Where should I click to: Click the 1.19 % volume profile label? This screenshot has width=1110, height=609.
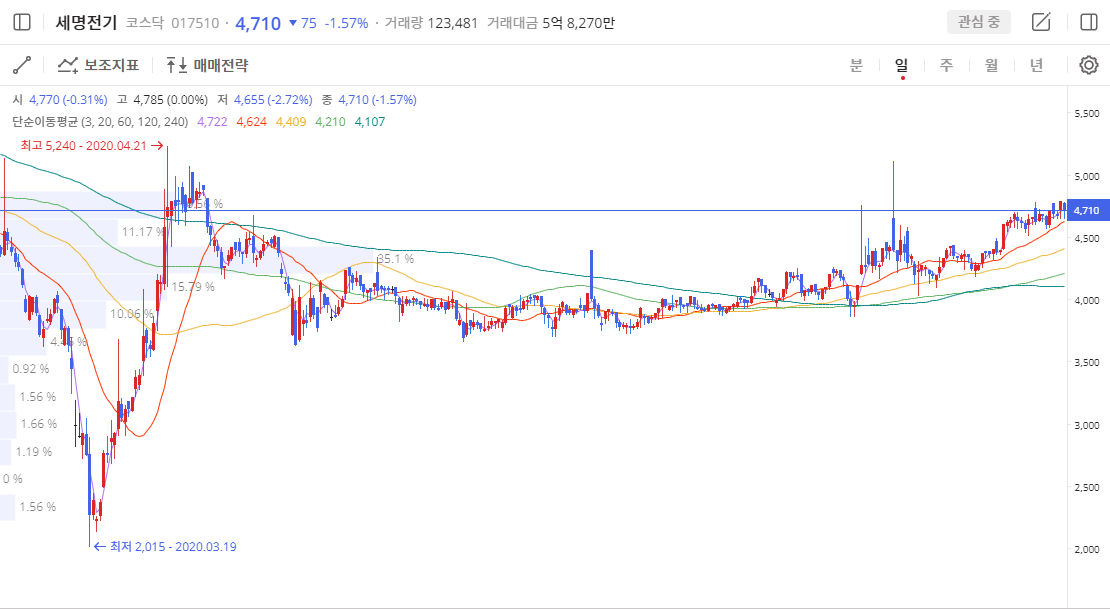tap(34, 452)
